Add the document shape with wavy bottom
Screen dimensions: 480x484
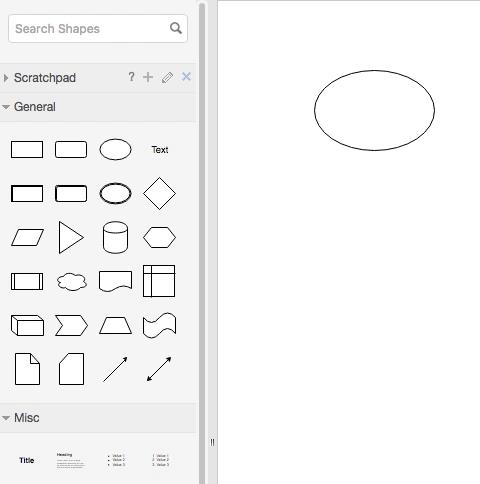coord(115,281)
